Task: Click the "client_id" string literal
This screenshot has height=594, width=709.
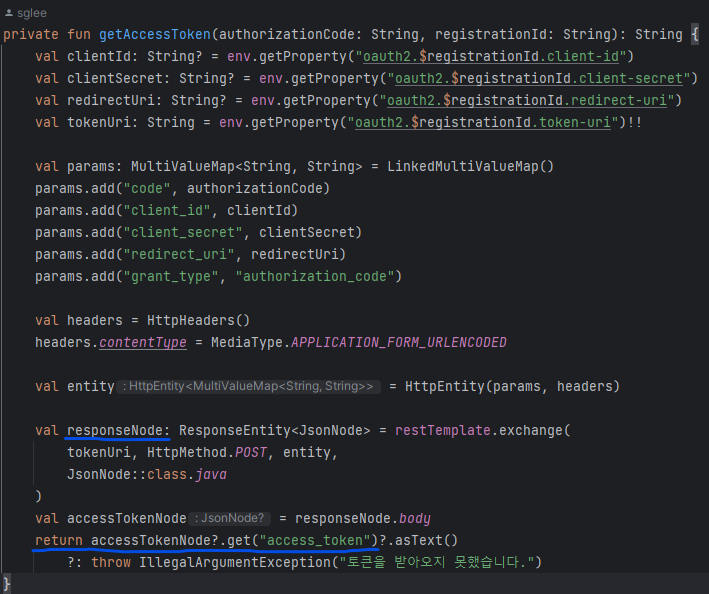Action: (167, 211)
